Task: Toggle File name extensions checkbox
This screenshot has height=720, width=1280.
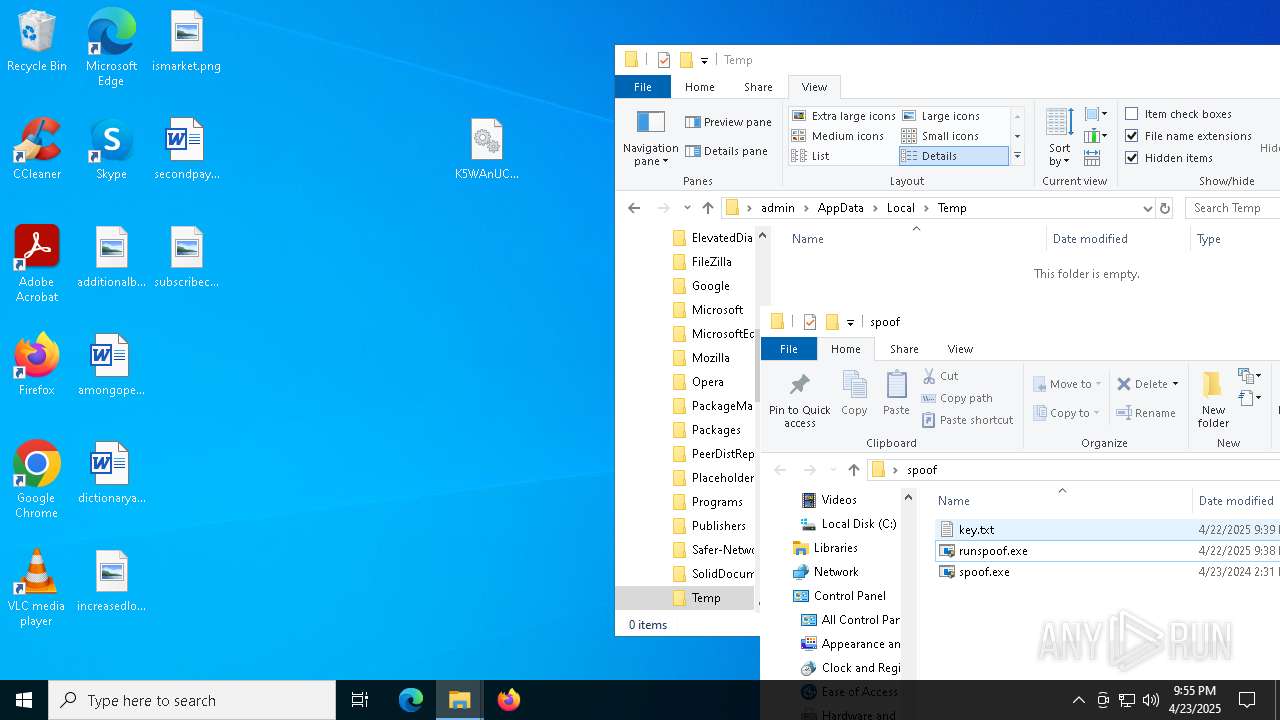Action: (x=1132, y=136)
